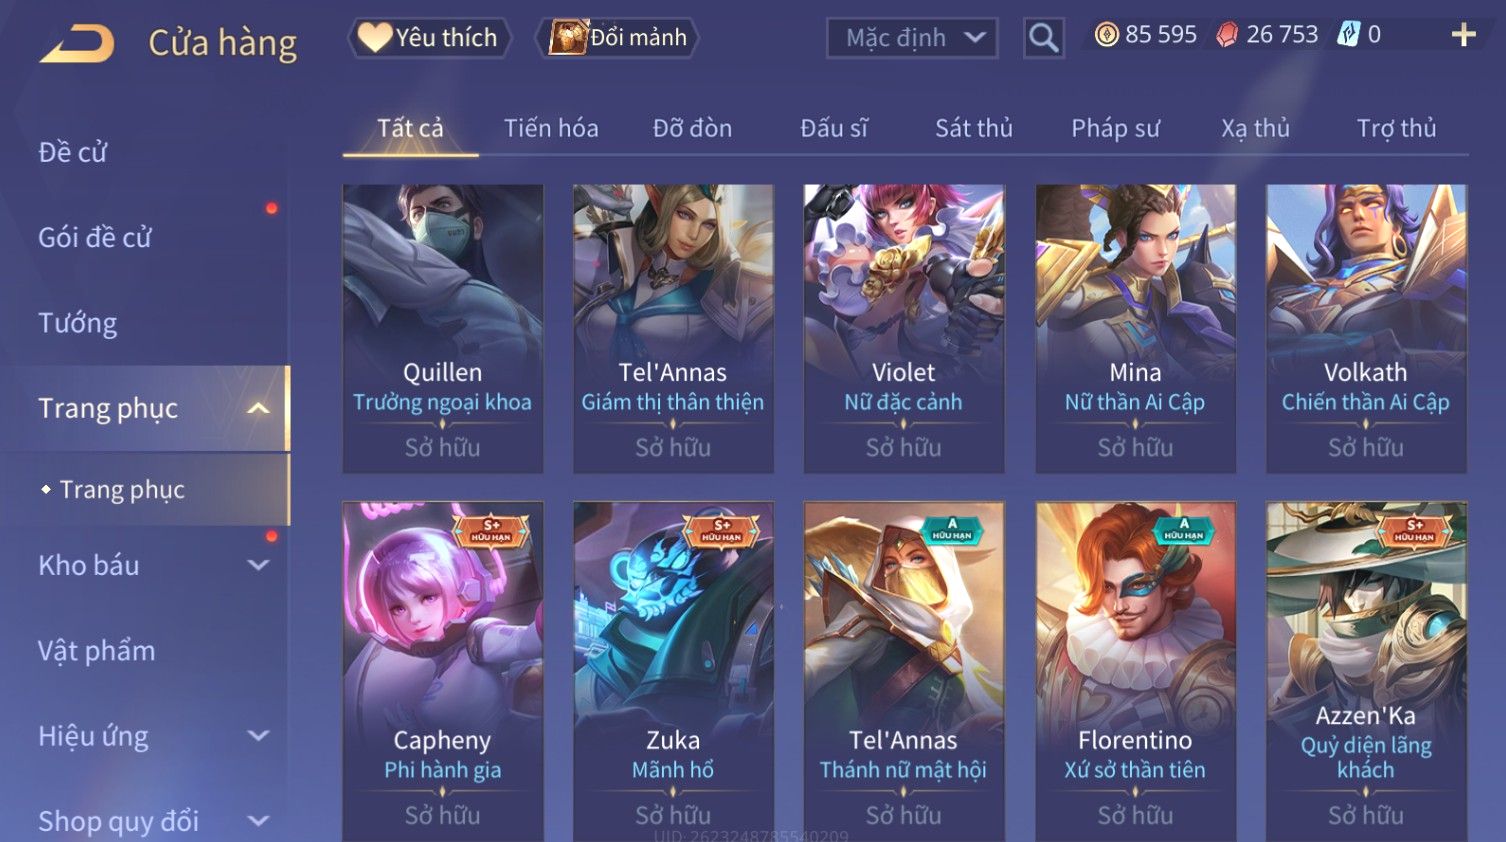
Task: Open the Mặc định sort dropdown
Action: (912, 38)
